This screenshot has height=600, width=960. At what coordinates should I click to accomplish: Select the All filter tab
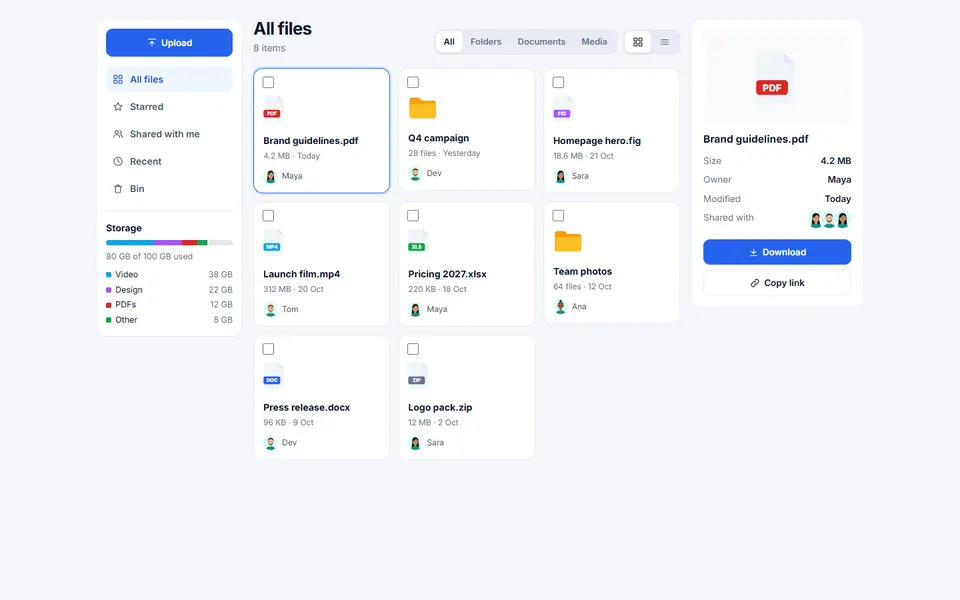tap(449, 42)
